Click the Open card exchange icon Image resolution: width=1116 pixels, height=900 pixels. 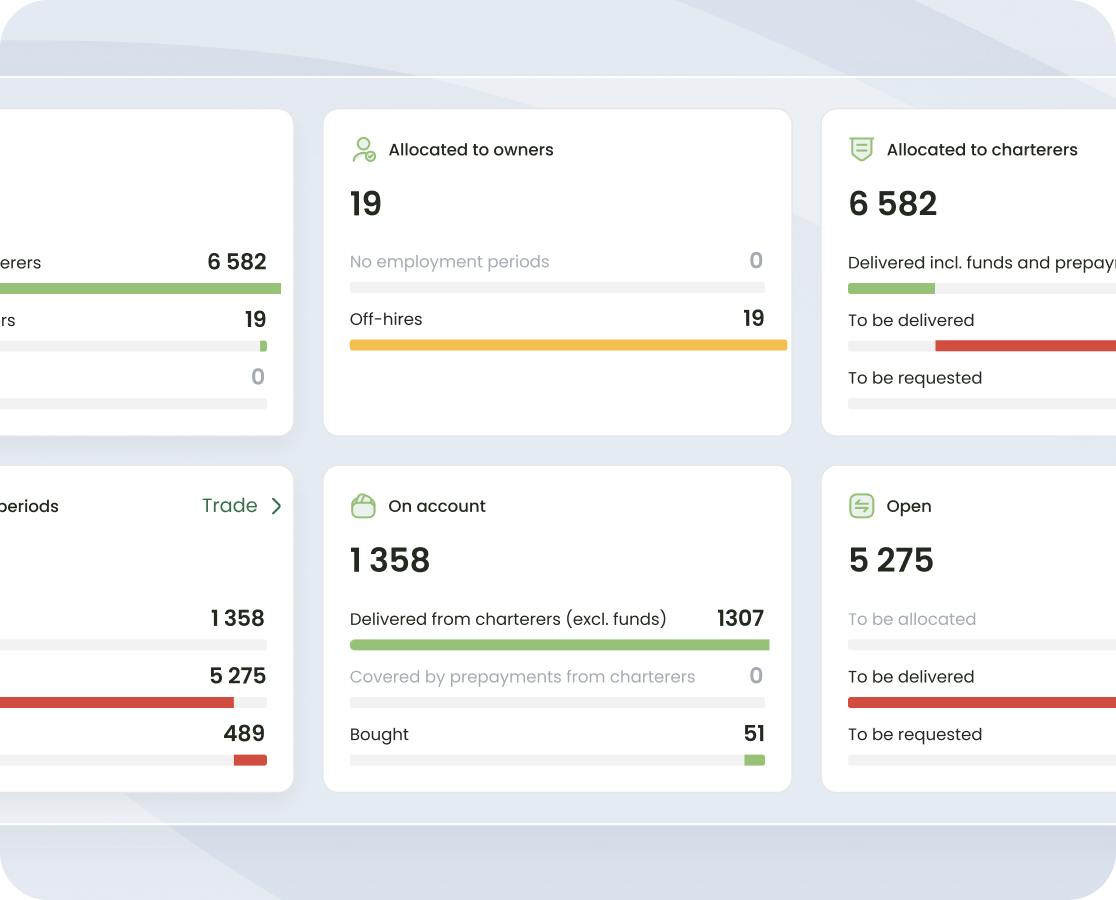[861, 506]
